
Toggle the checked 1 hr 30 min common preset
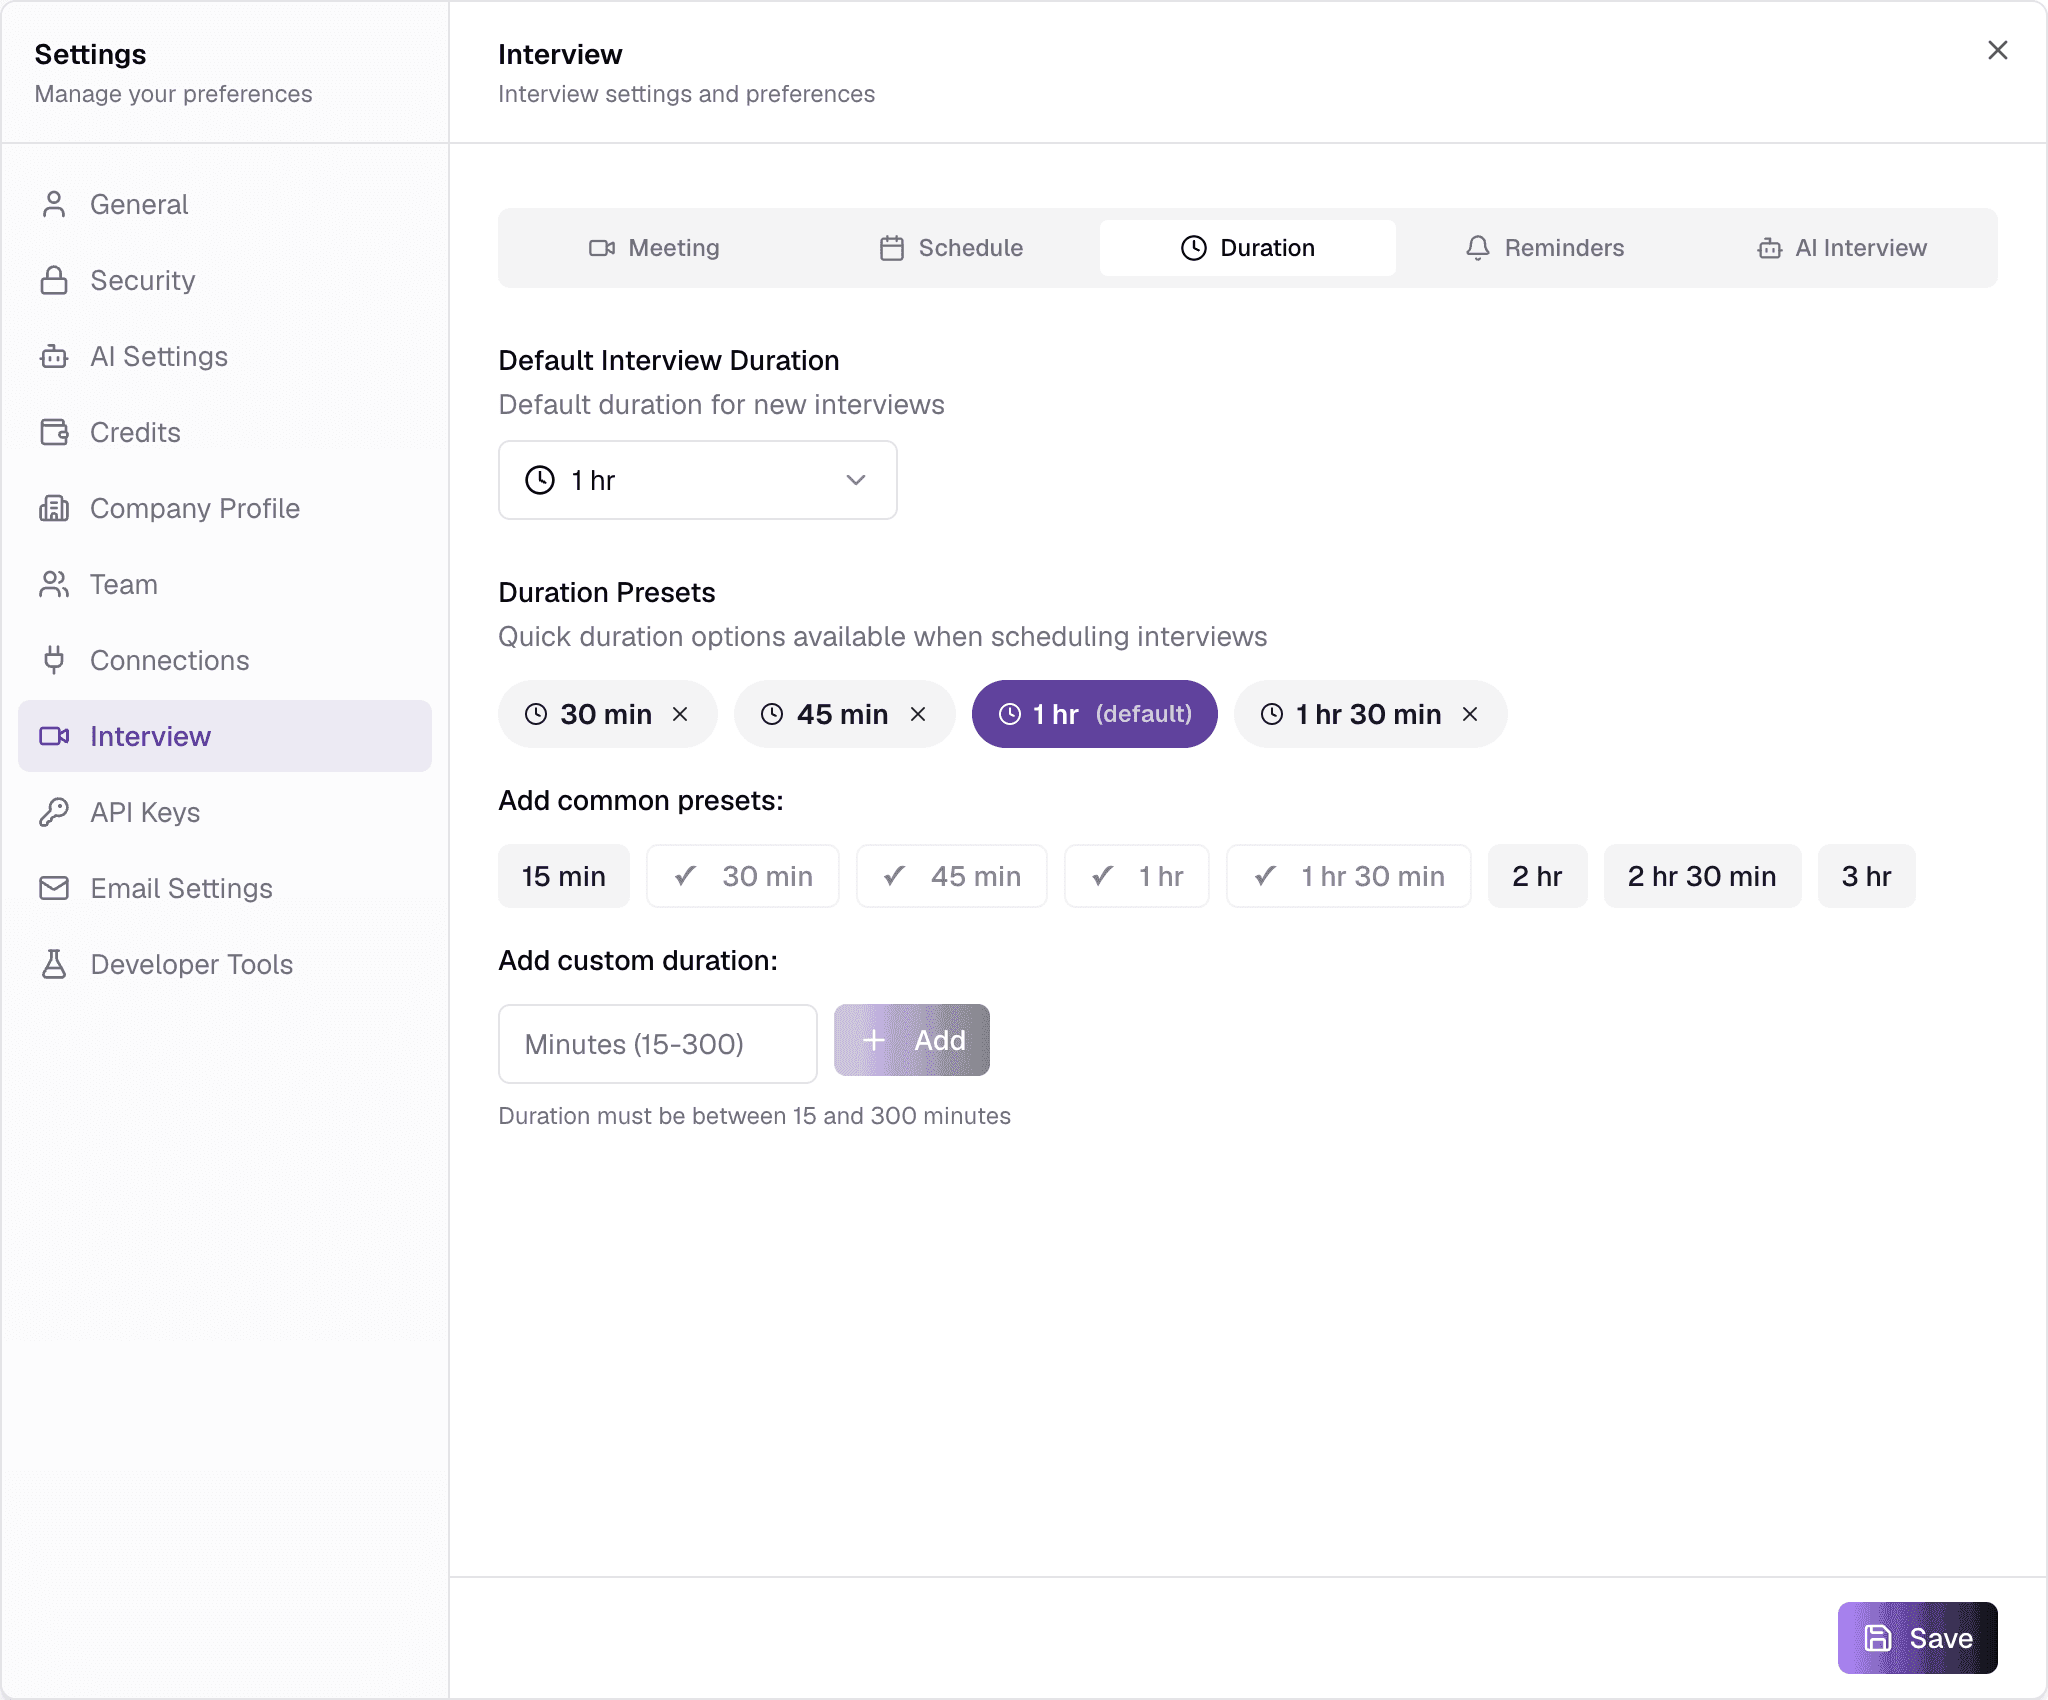pyautogui.click(x=1349, y=876)
